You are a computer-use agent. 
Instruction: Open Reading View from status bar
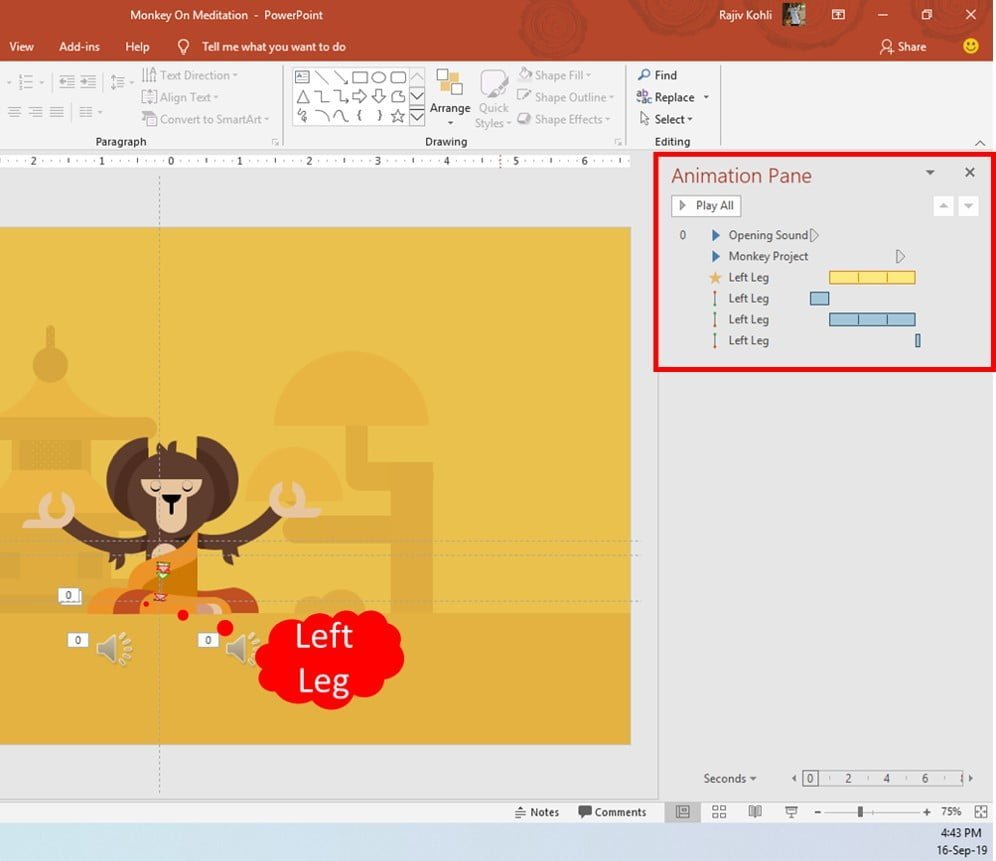pos(755,811)
